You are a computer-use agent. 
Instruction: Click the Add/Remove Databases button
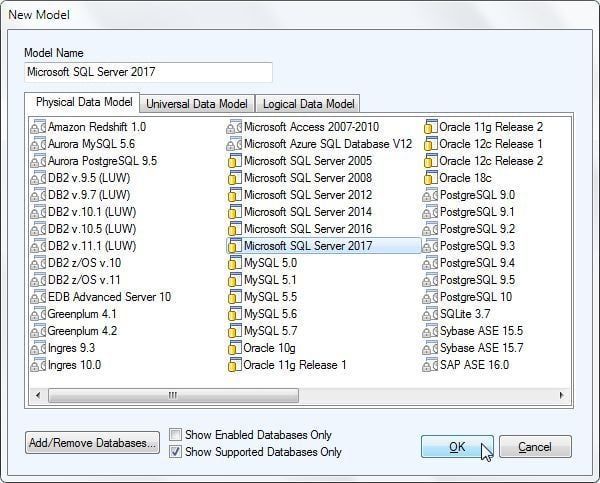(92, 443)
